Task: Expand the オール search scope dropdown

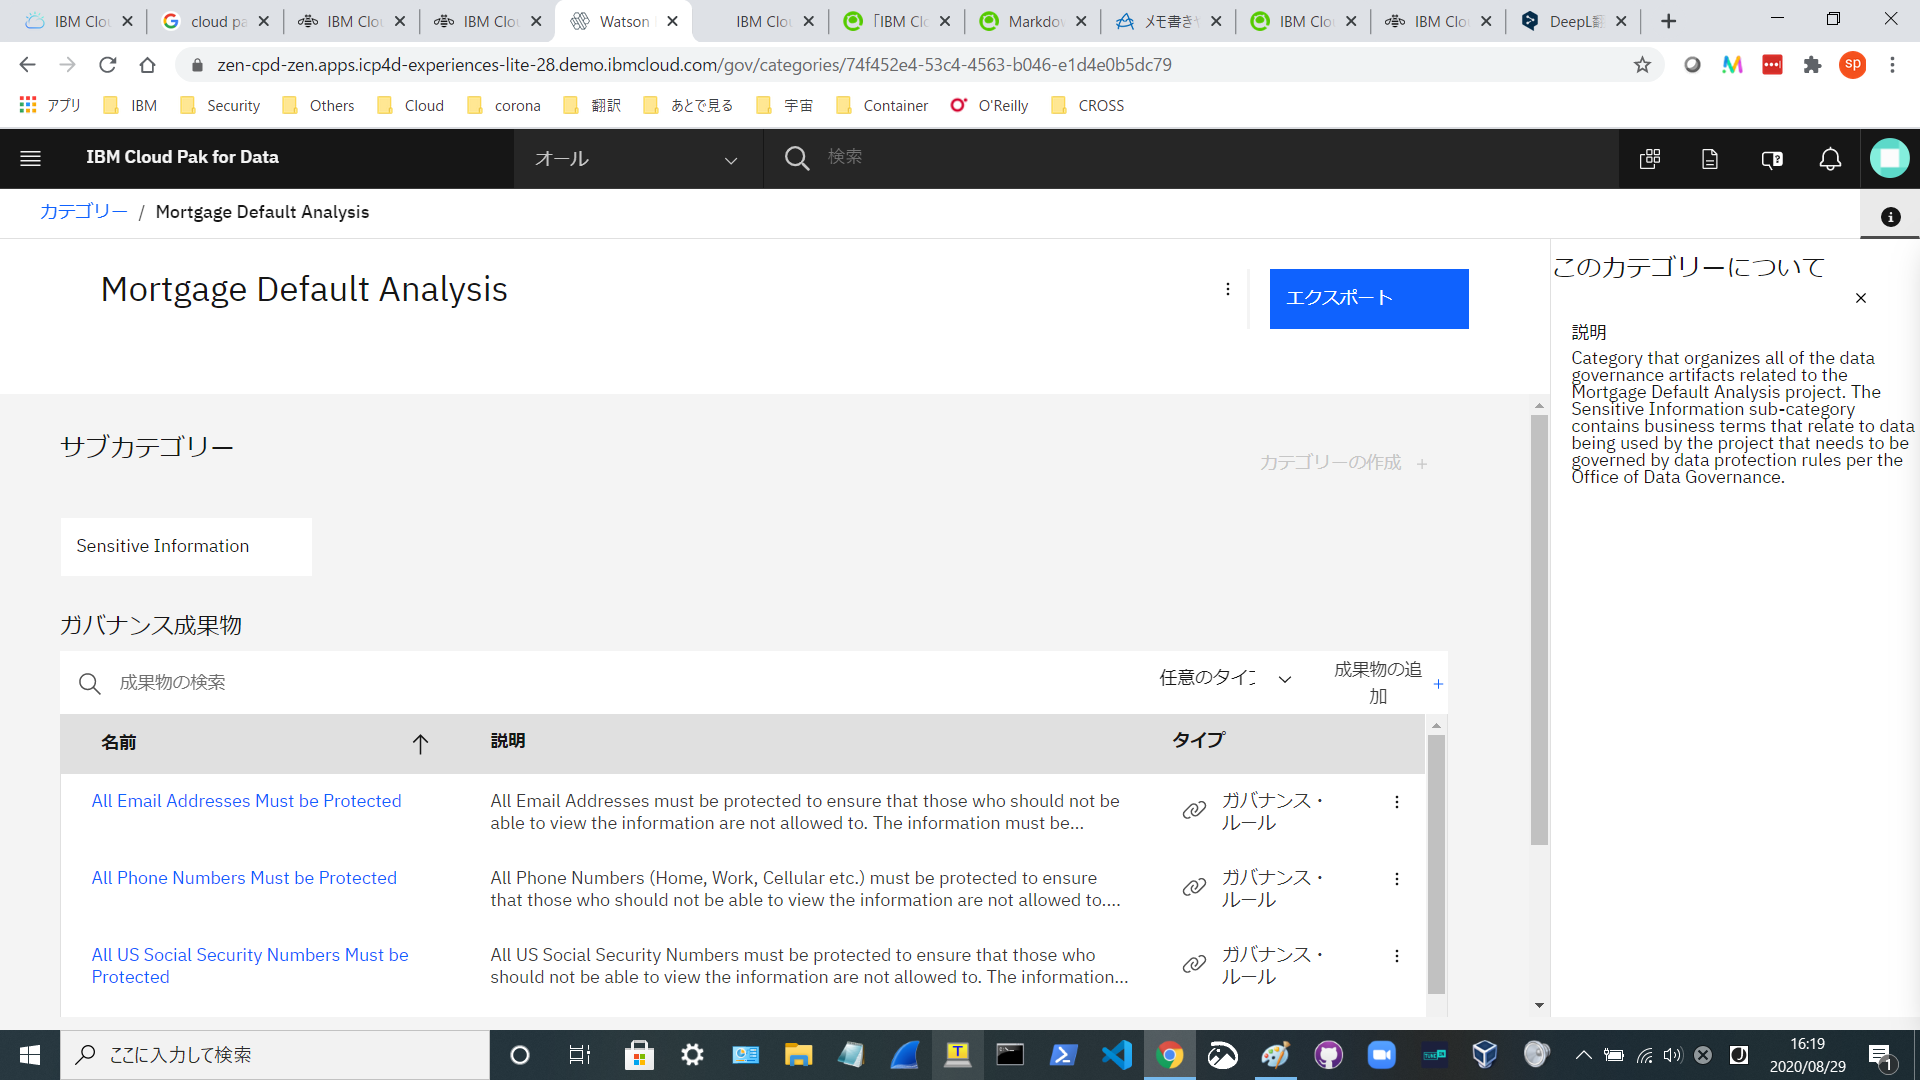Action: [637, 159]
